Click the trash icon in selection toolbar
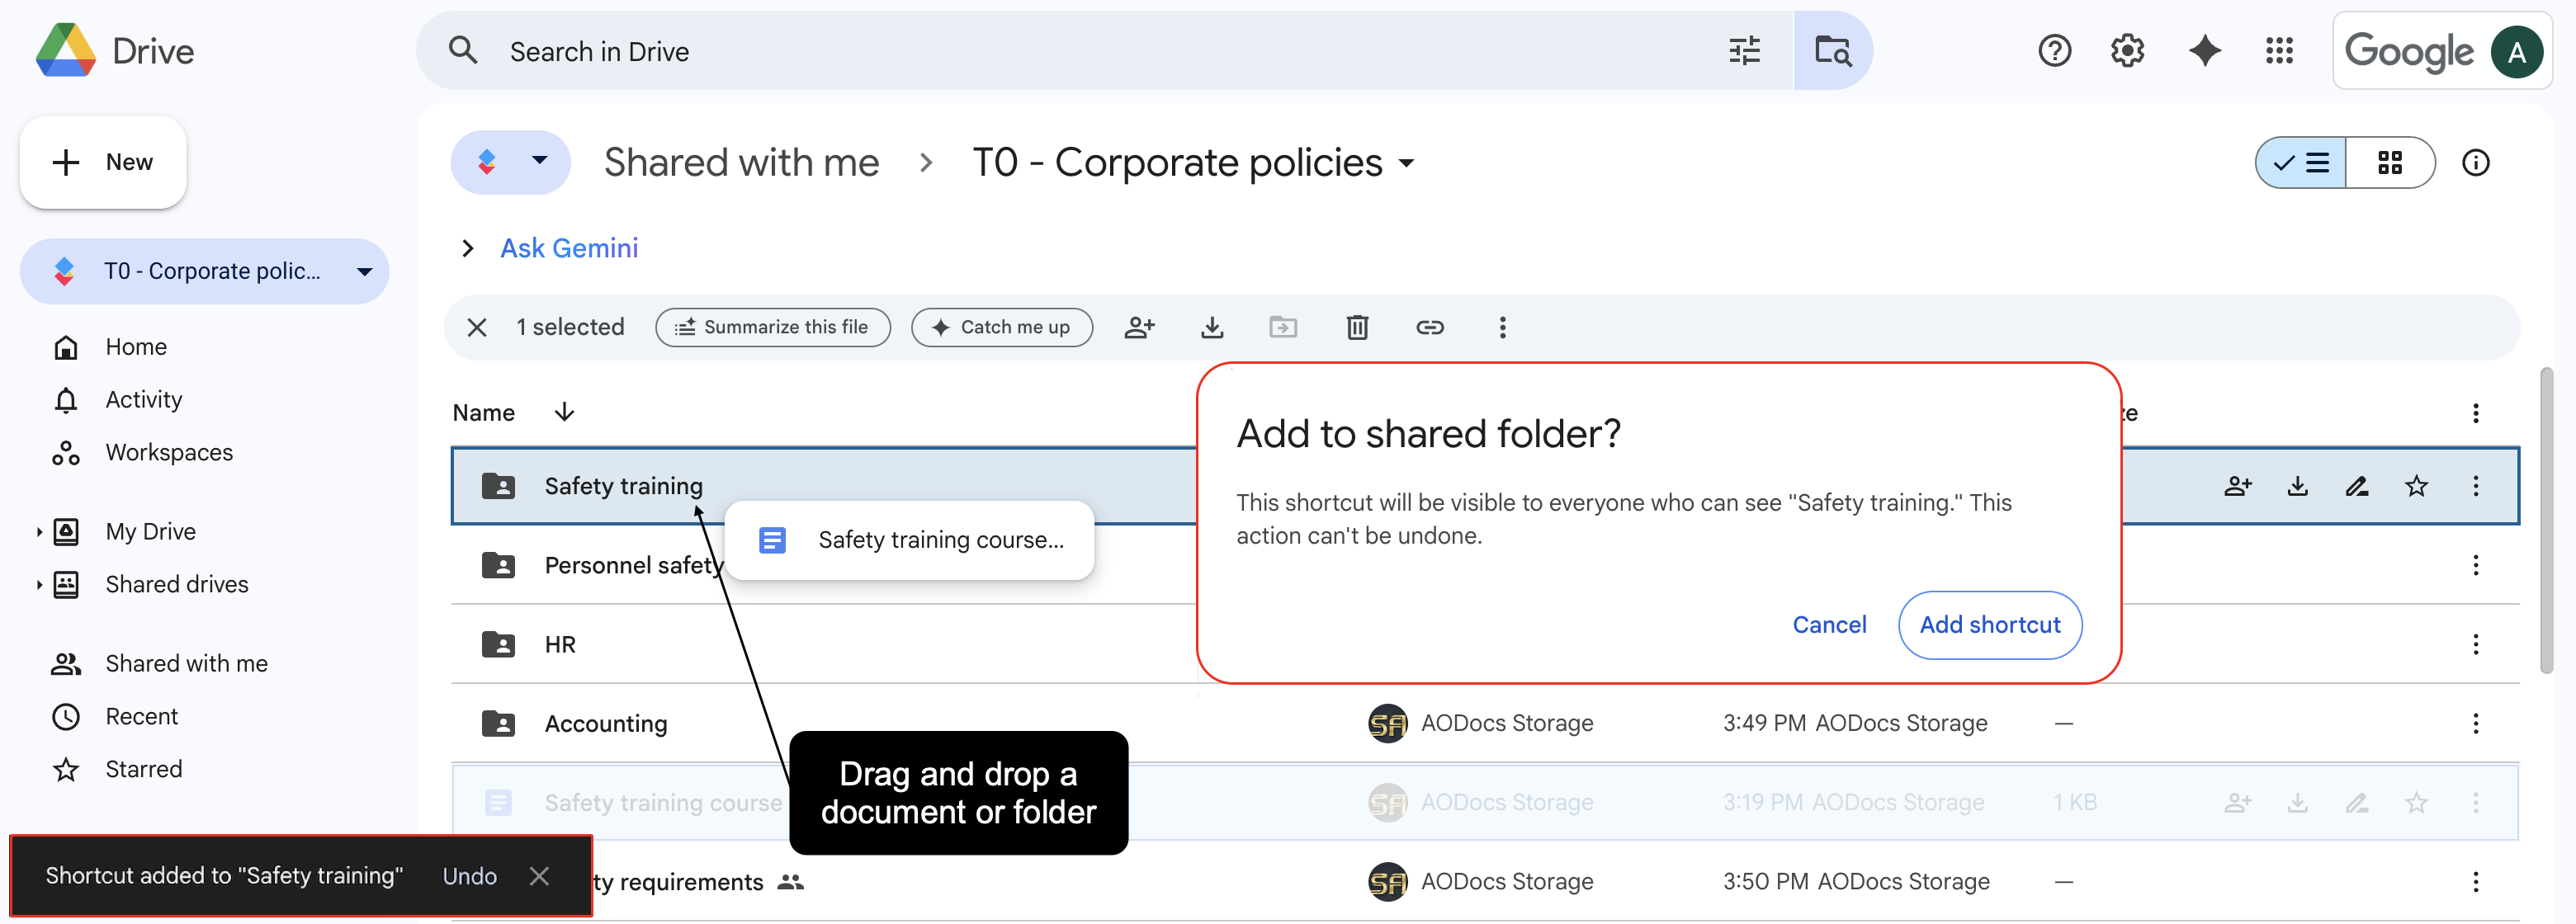Screen dimensions: 2576x924 (x=1356, y=327)
